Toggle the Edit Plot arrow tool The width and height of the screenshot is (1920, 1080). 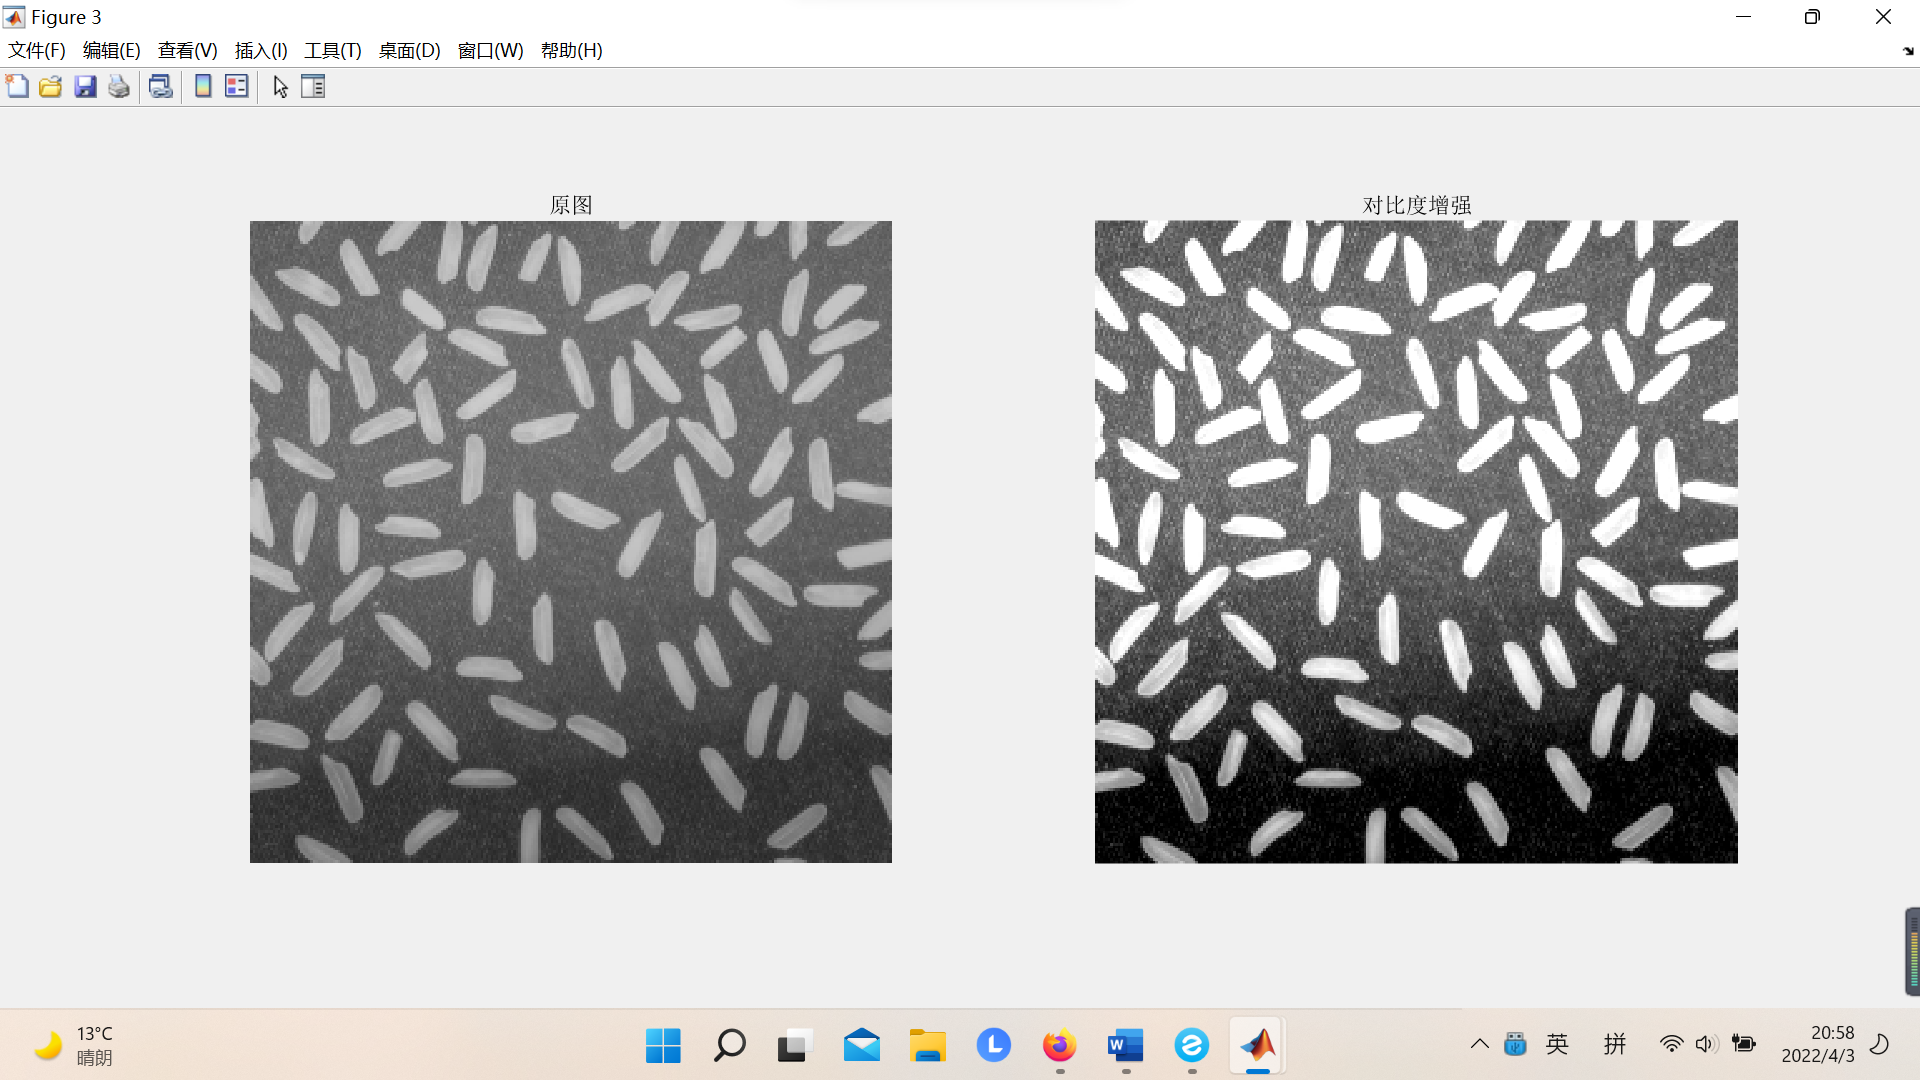click(280, 87)
